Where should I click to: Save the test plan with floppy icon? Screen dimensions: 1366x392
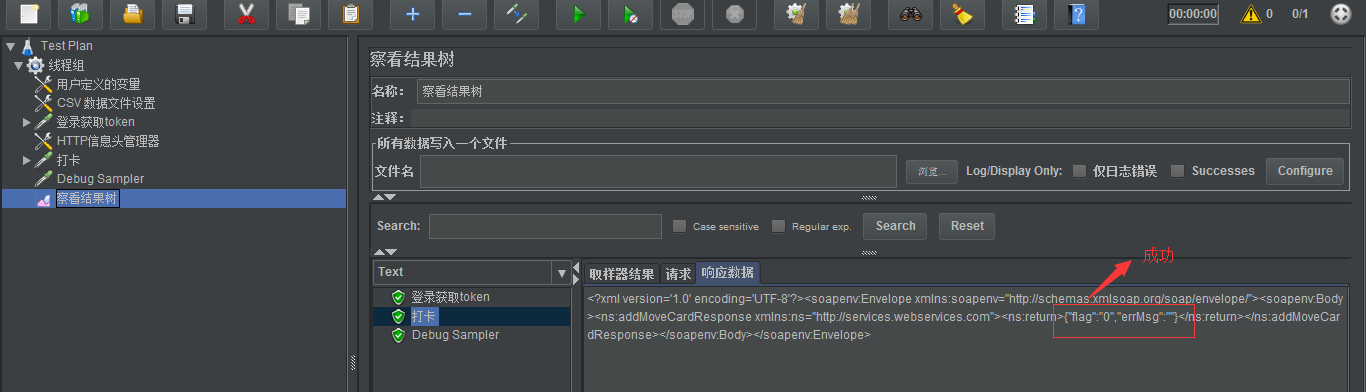(184, 14)
